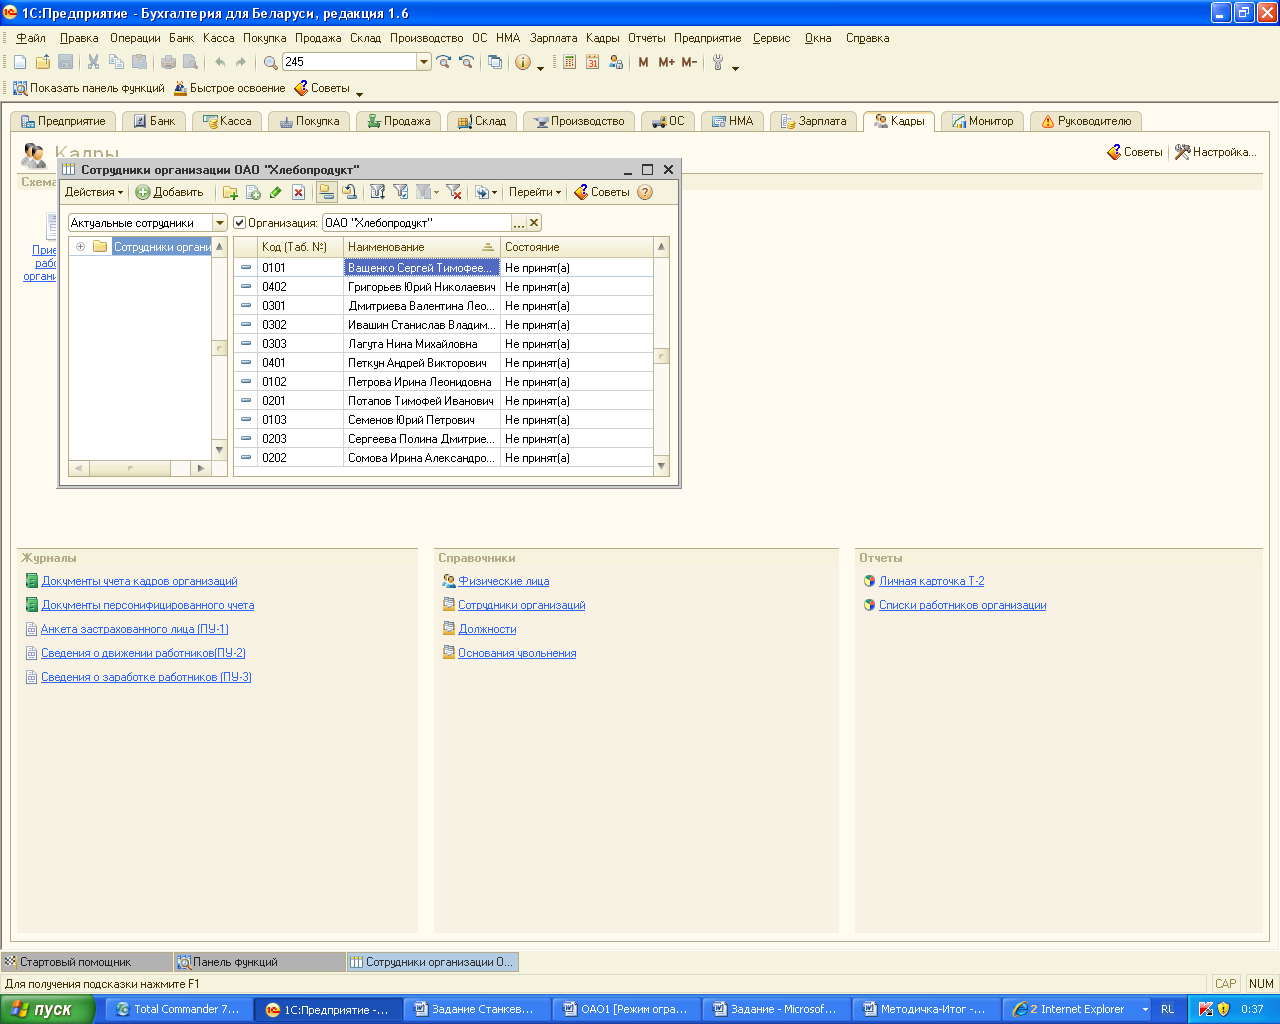The image size is (1280, 1024).
Task: Open the Сервис menu
Action: click(x=771, y=38)
